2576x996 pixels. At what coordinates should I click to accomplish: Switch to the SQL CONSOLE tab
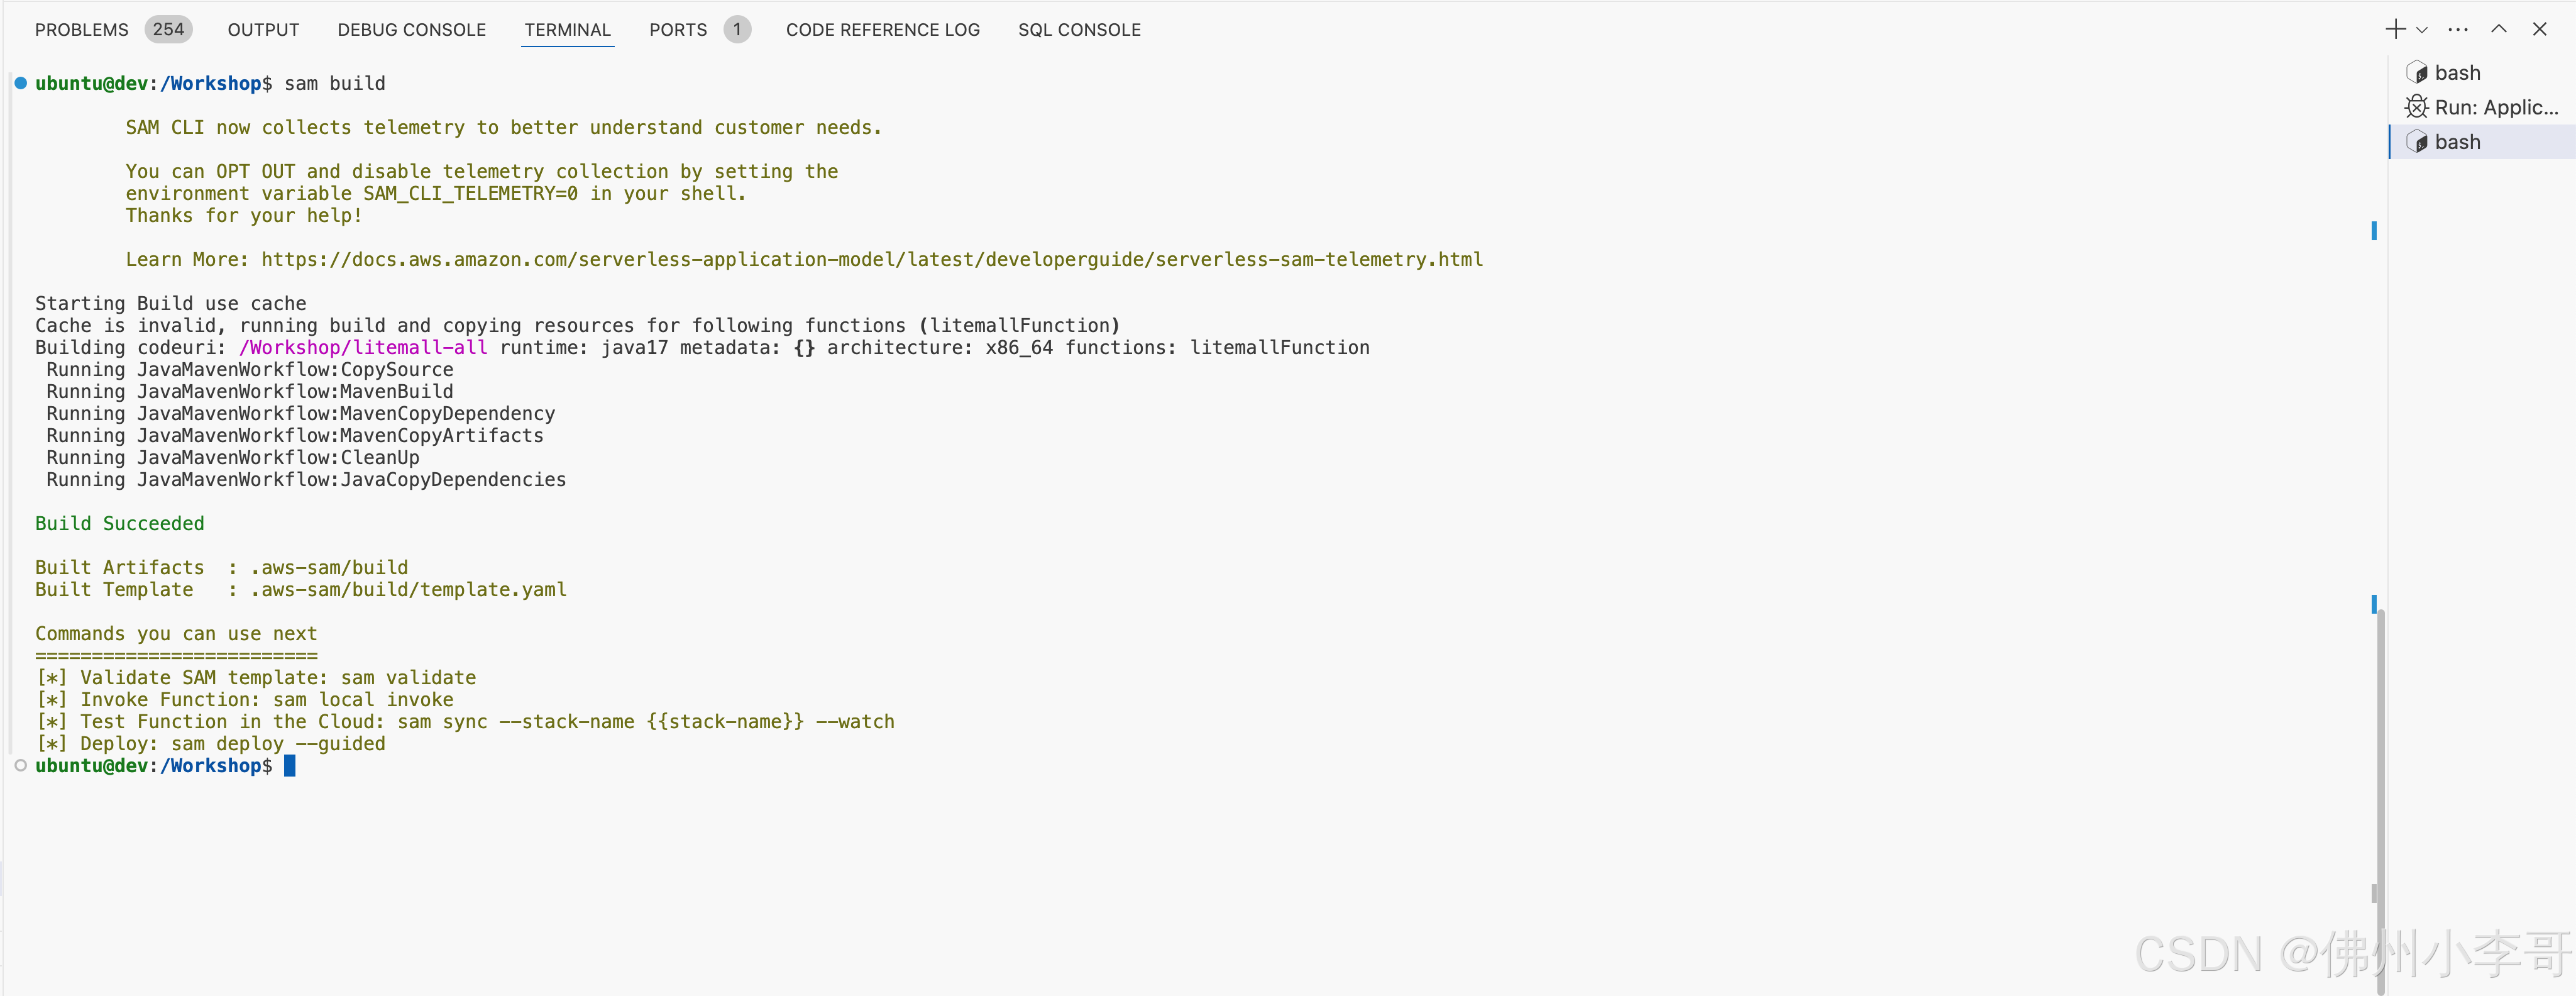(x=1079, y=30)
